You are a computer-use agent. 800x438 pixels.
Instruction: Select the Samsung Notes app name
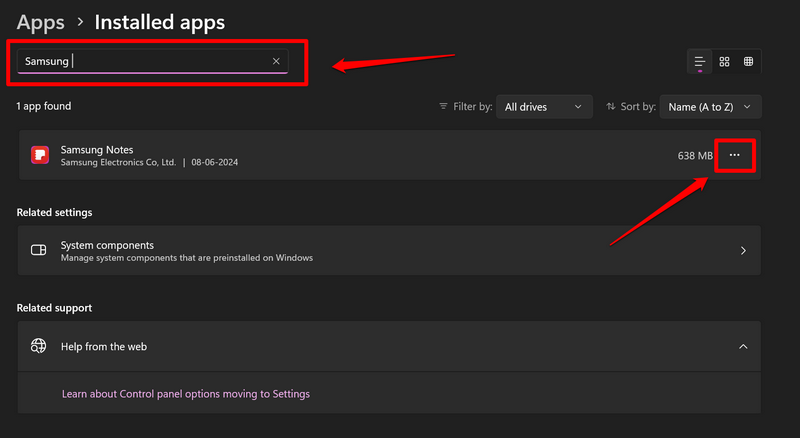click(x=97, y=149)
